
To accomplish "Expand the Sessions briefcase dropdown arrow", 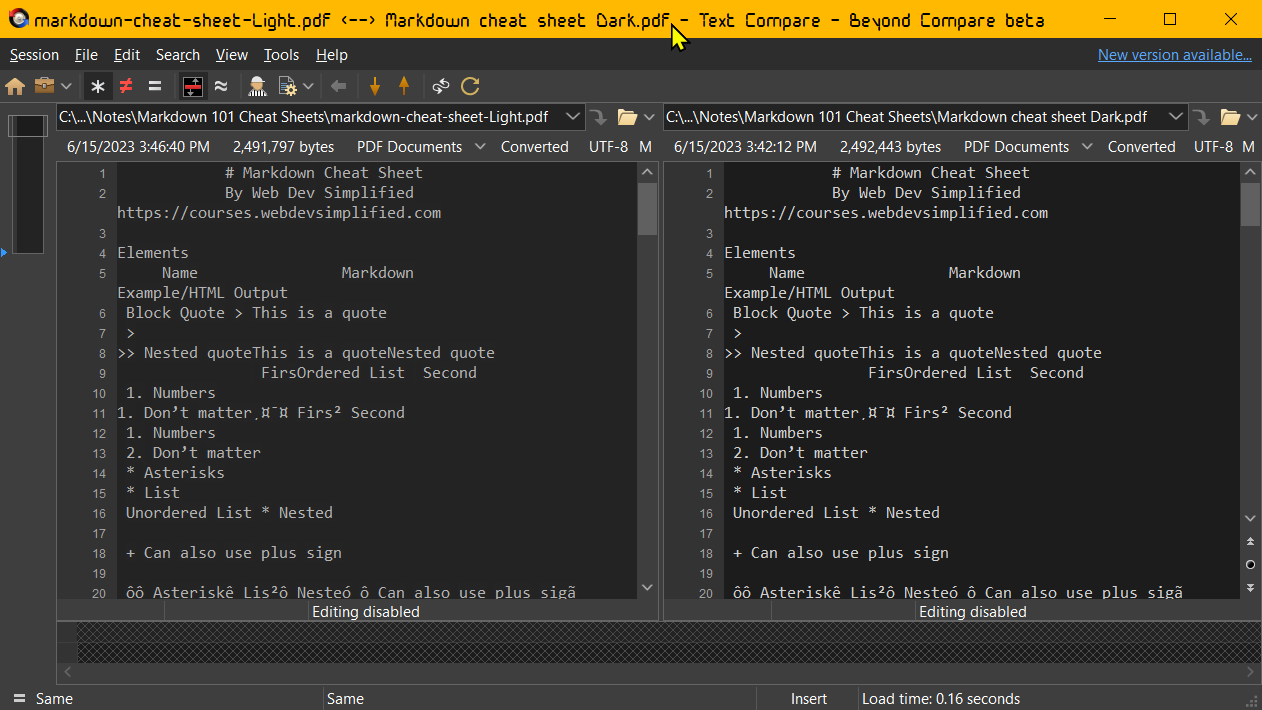I will coord(66,86).
